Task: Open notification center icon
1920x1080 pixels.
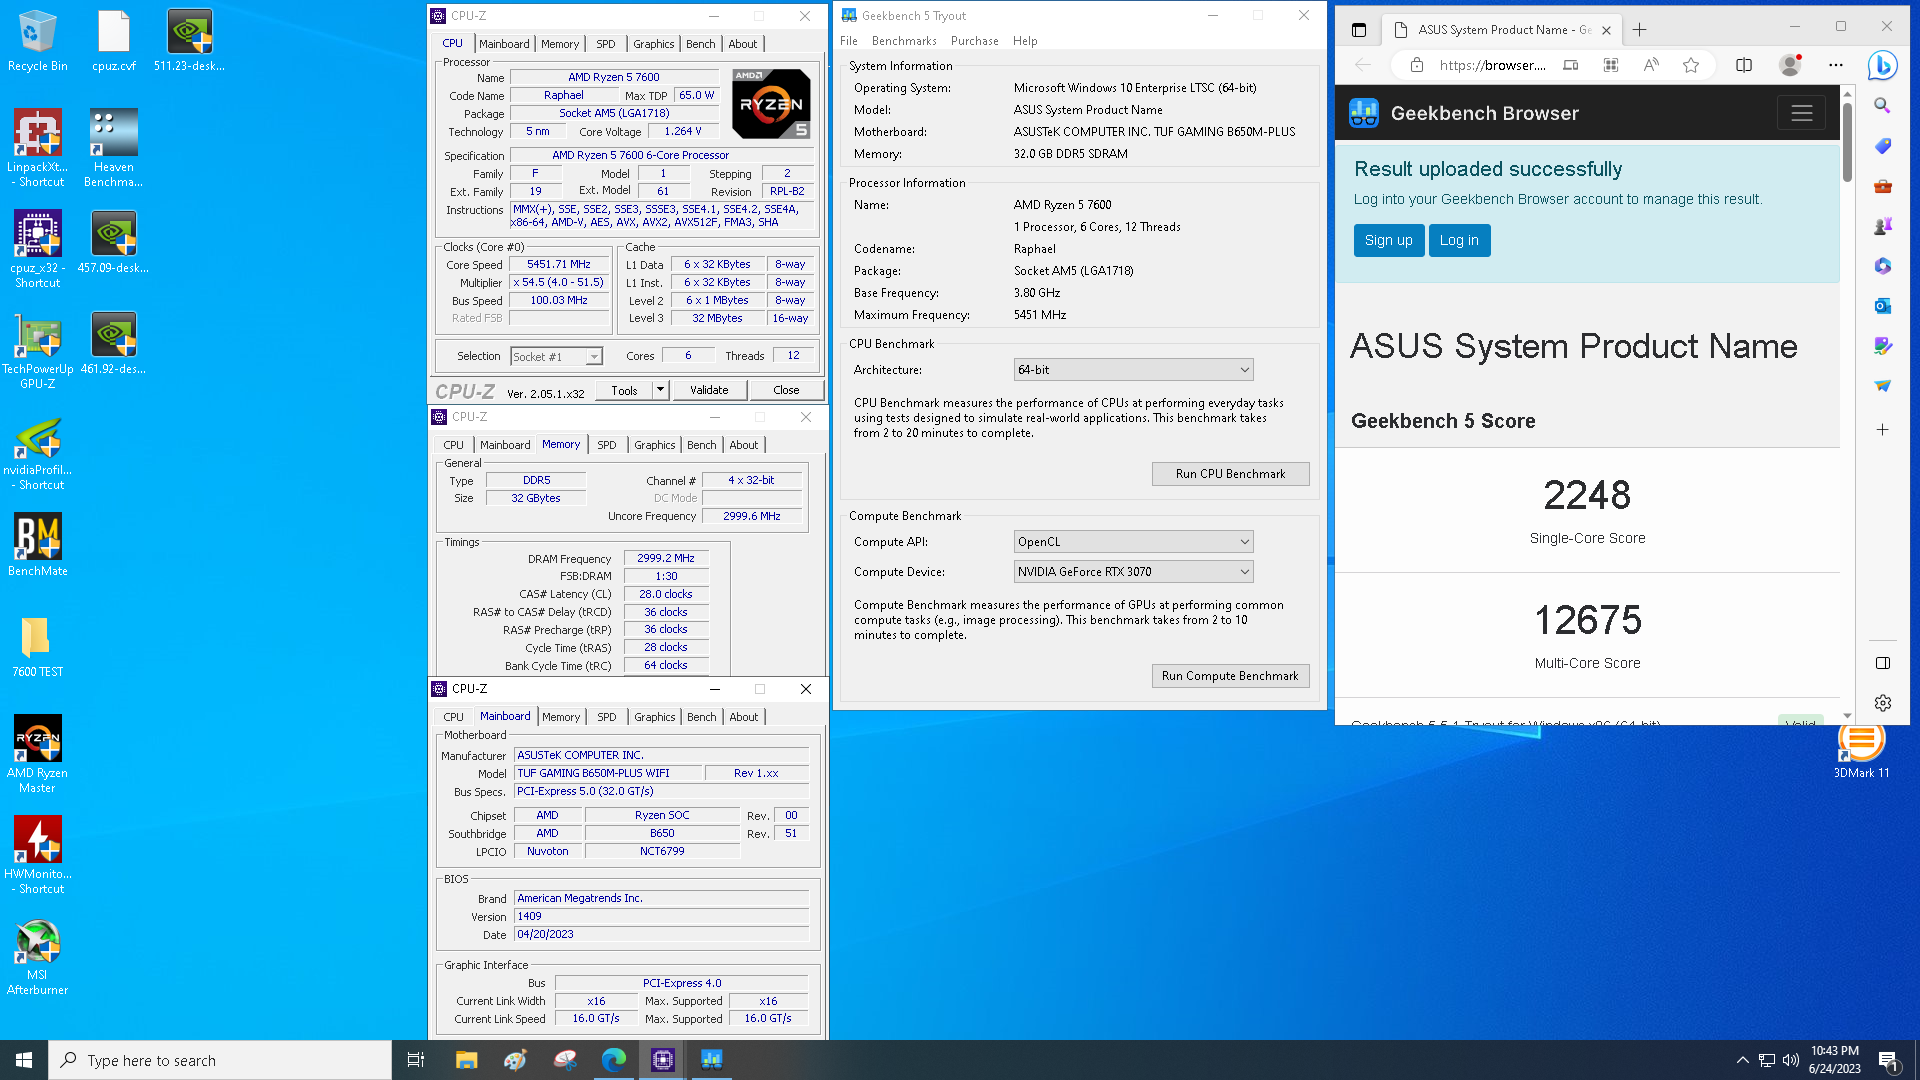Action: pyautogui.click(x=1888, y=1060)
